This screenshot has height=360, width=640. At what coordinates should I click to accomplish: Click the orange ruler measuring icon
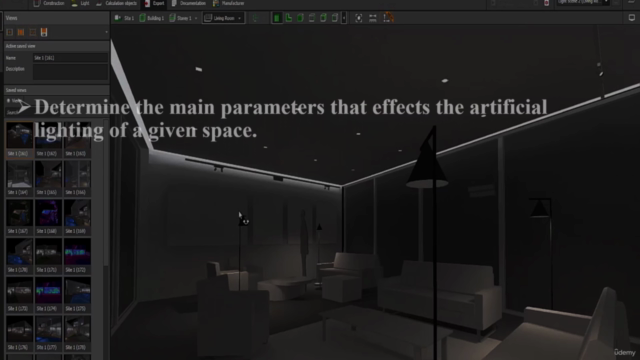click(389, 18)
